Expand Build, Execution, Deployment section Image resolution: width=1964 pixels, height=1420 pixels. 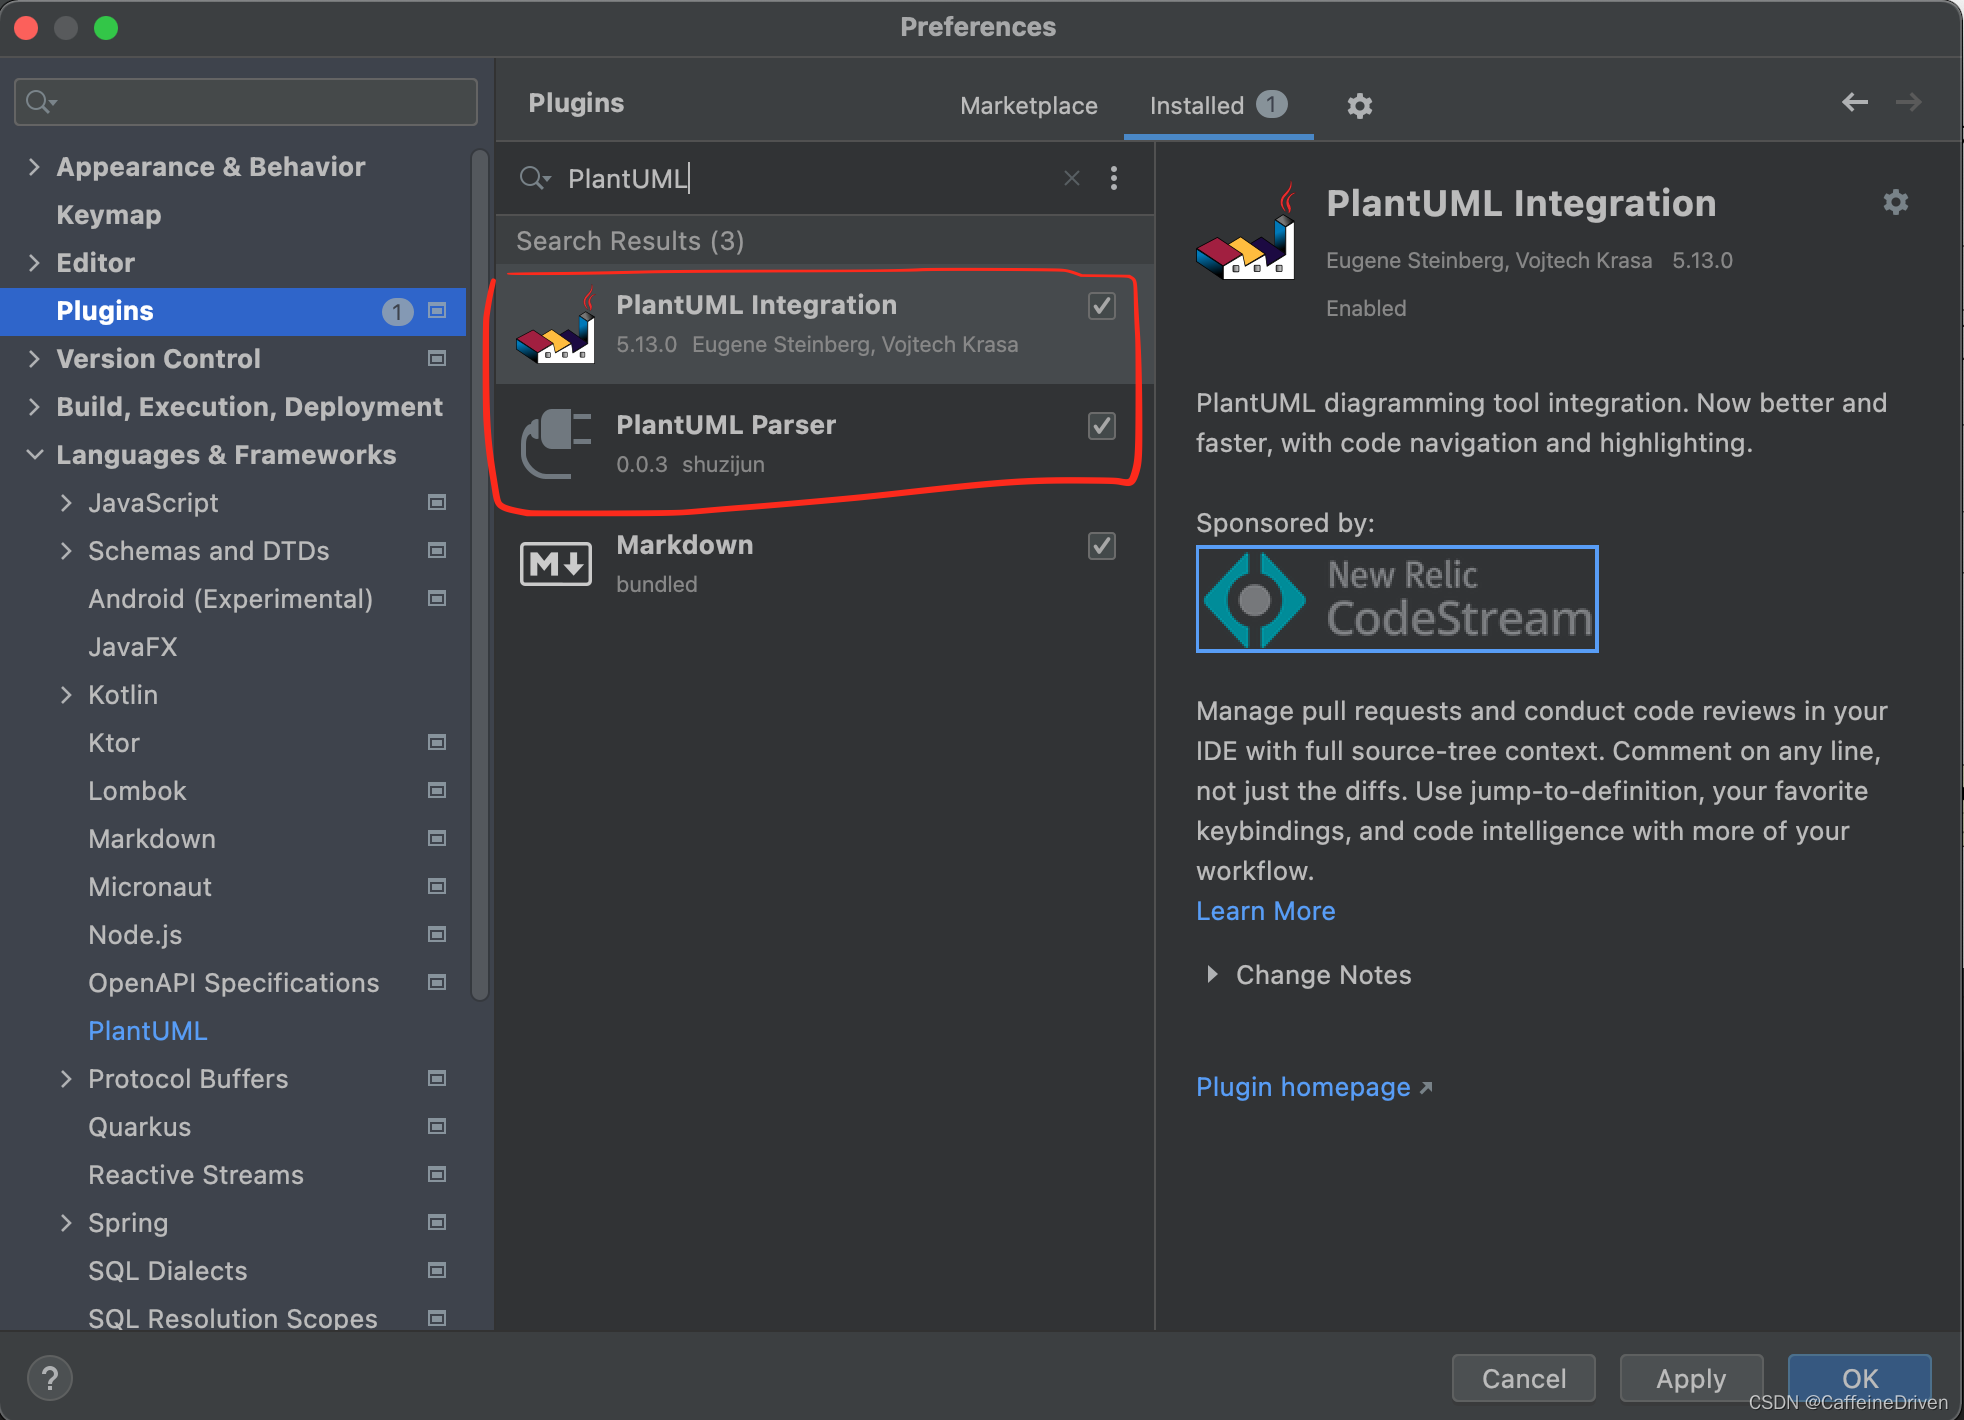(34, 407)
